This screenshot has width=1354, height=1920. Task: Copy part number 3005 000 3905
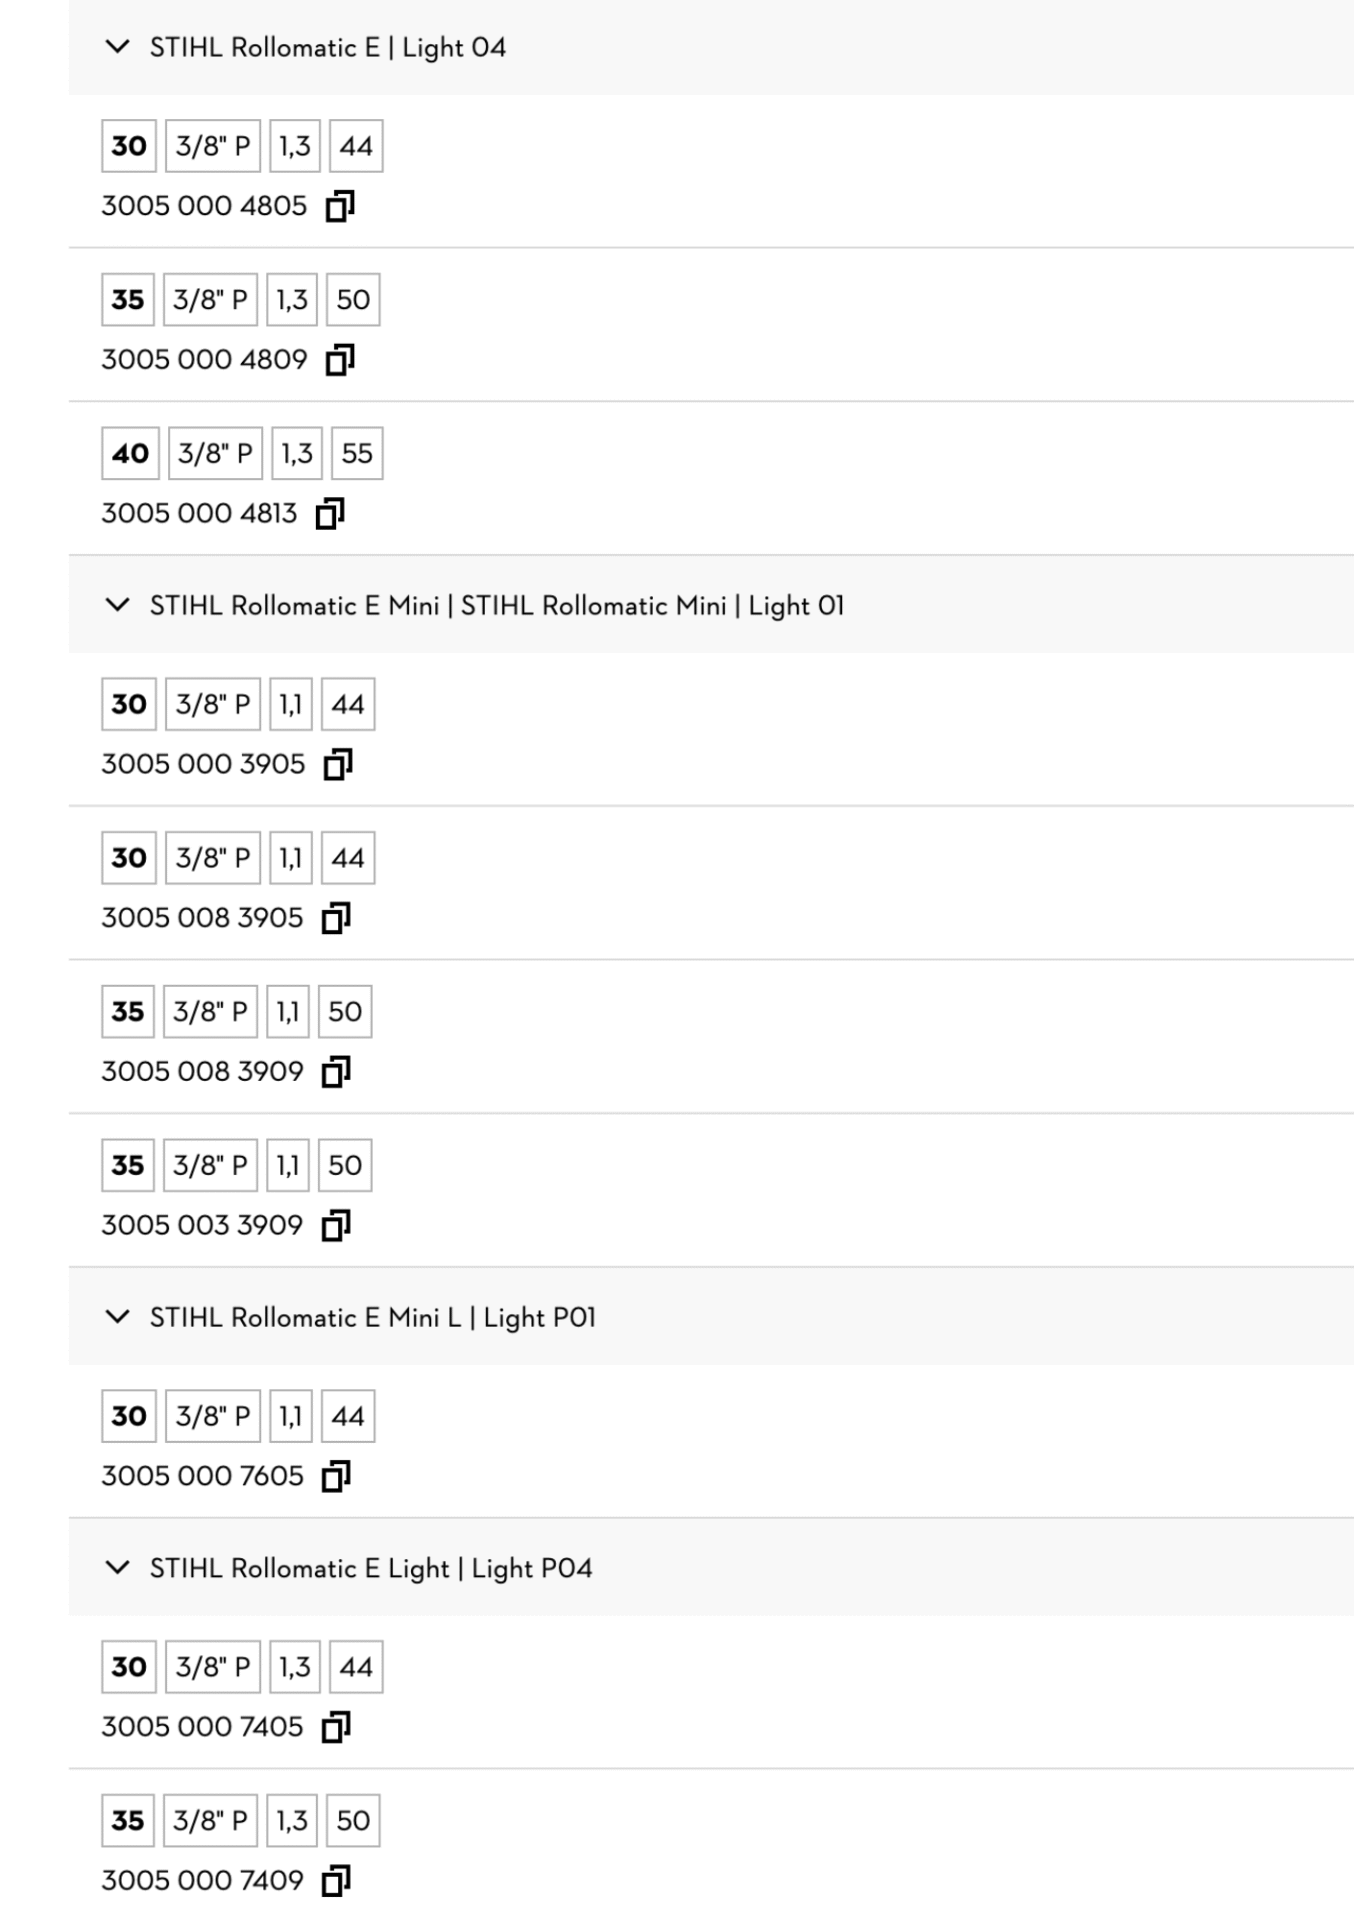[x=338, y=765]
